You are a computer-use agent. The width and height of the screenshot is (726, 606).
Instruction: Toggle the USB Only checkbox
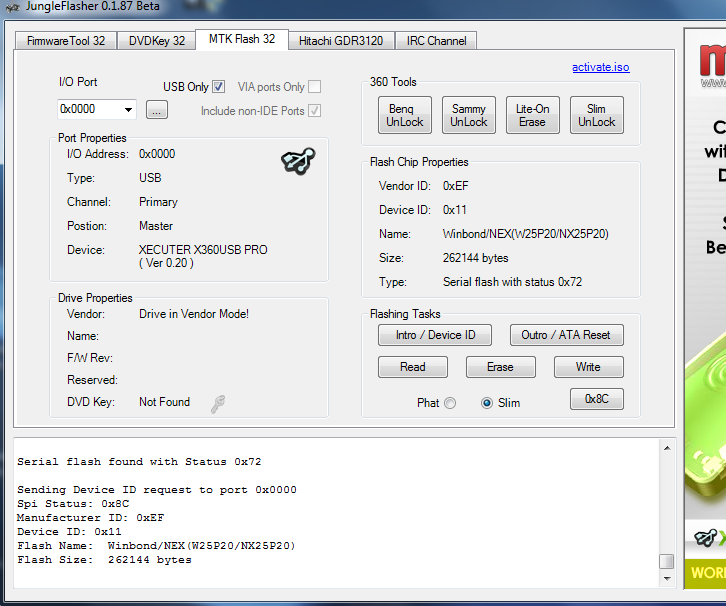[x=219, y=87]
